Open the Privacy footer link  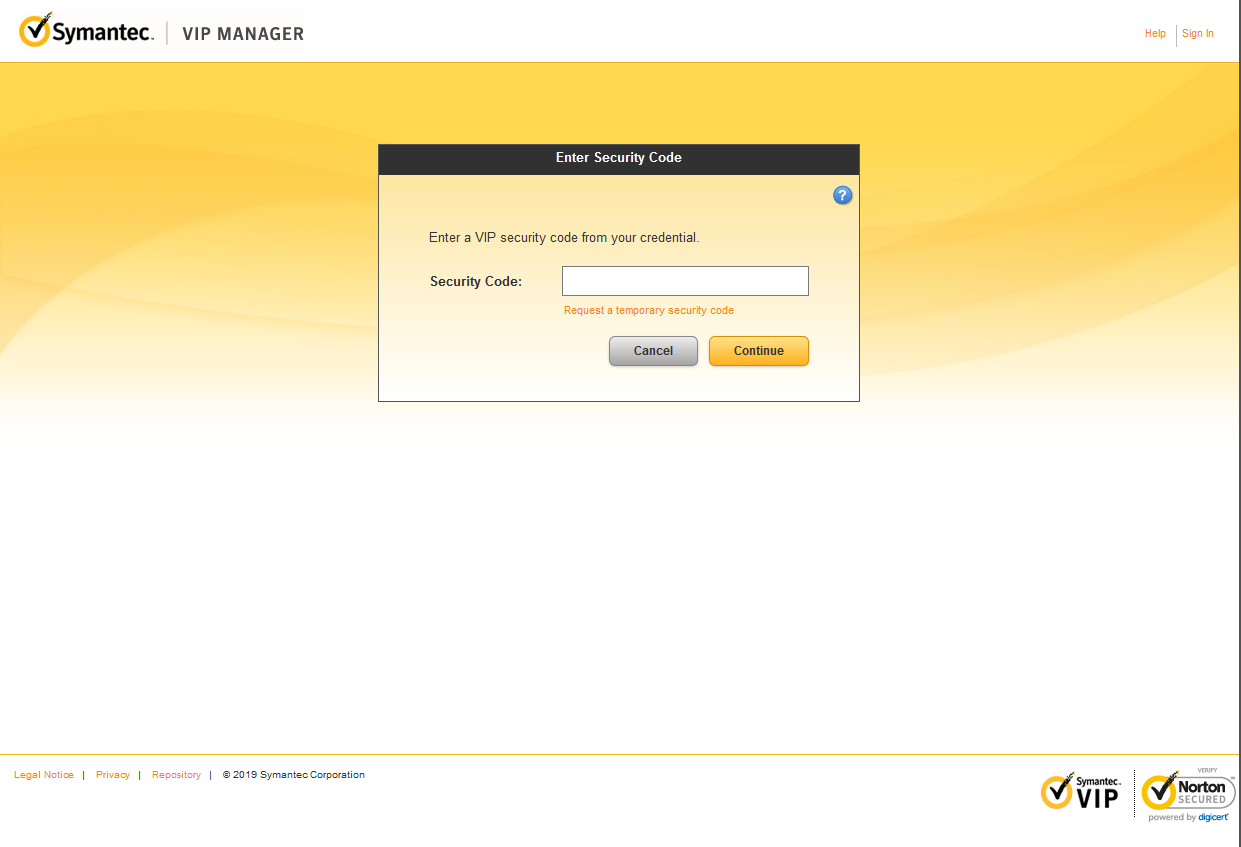pos(113,775)
